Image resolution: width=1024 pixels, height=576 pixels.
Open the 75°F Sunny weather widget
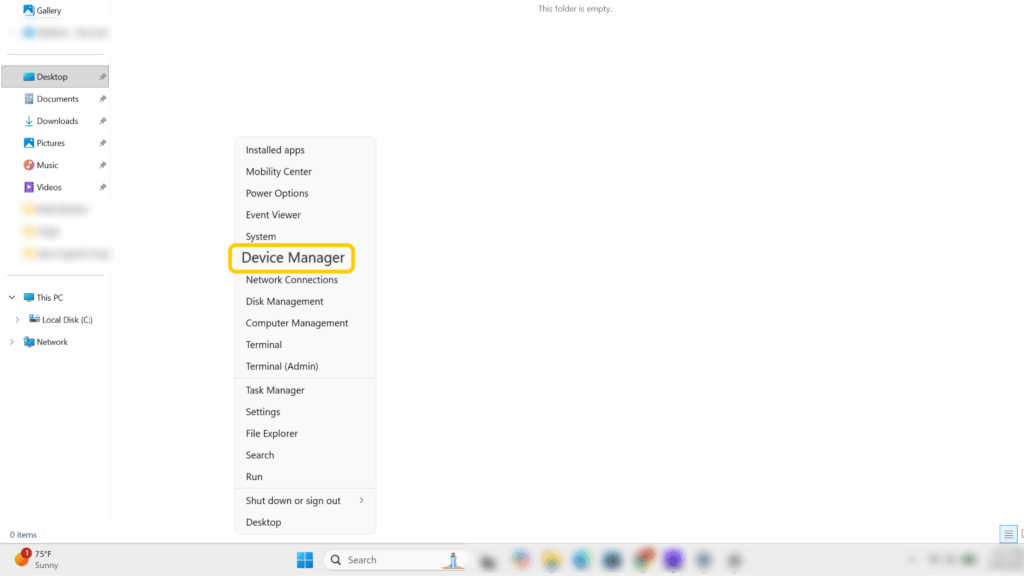(37, 559)
